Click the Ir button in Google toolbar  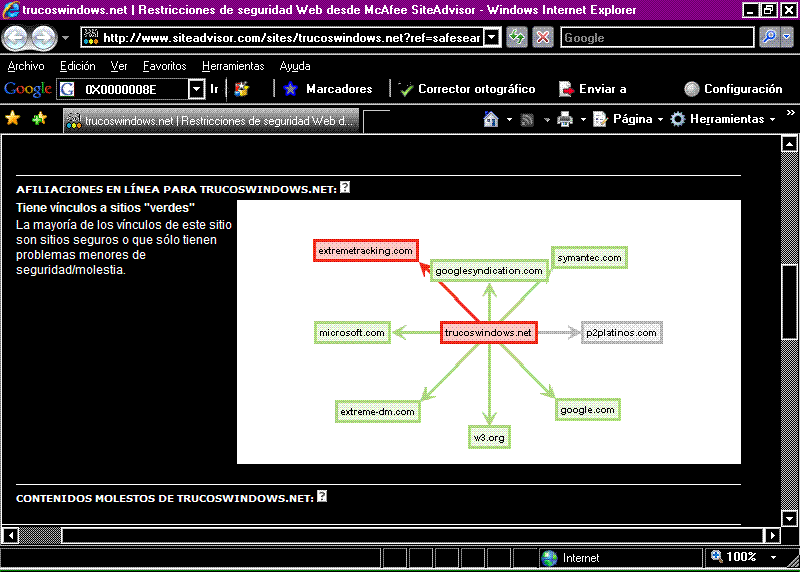coord(214,89)
